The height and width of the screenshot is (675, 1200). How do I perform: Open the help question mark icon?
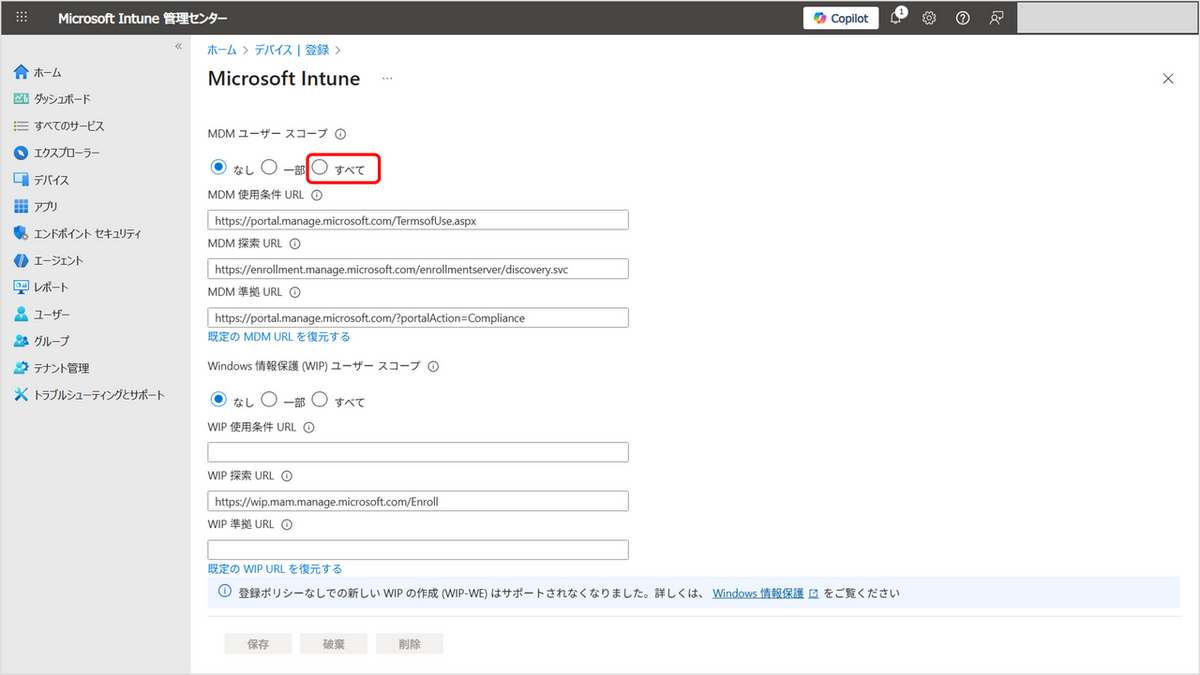click(962, 18)
